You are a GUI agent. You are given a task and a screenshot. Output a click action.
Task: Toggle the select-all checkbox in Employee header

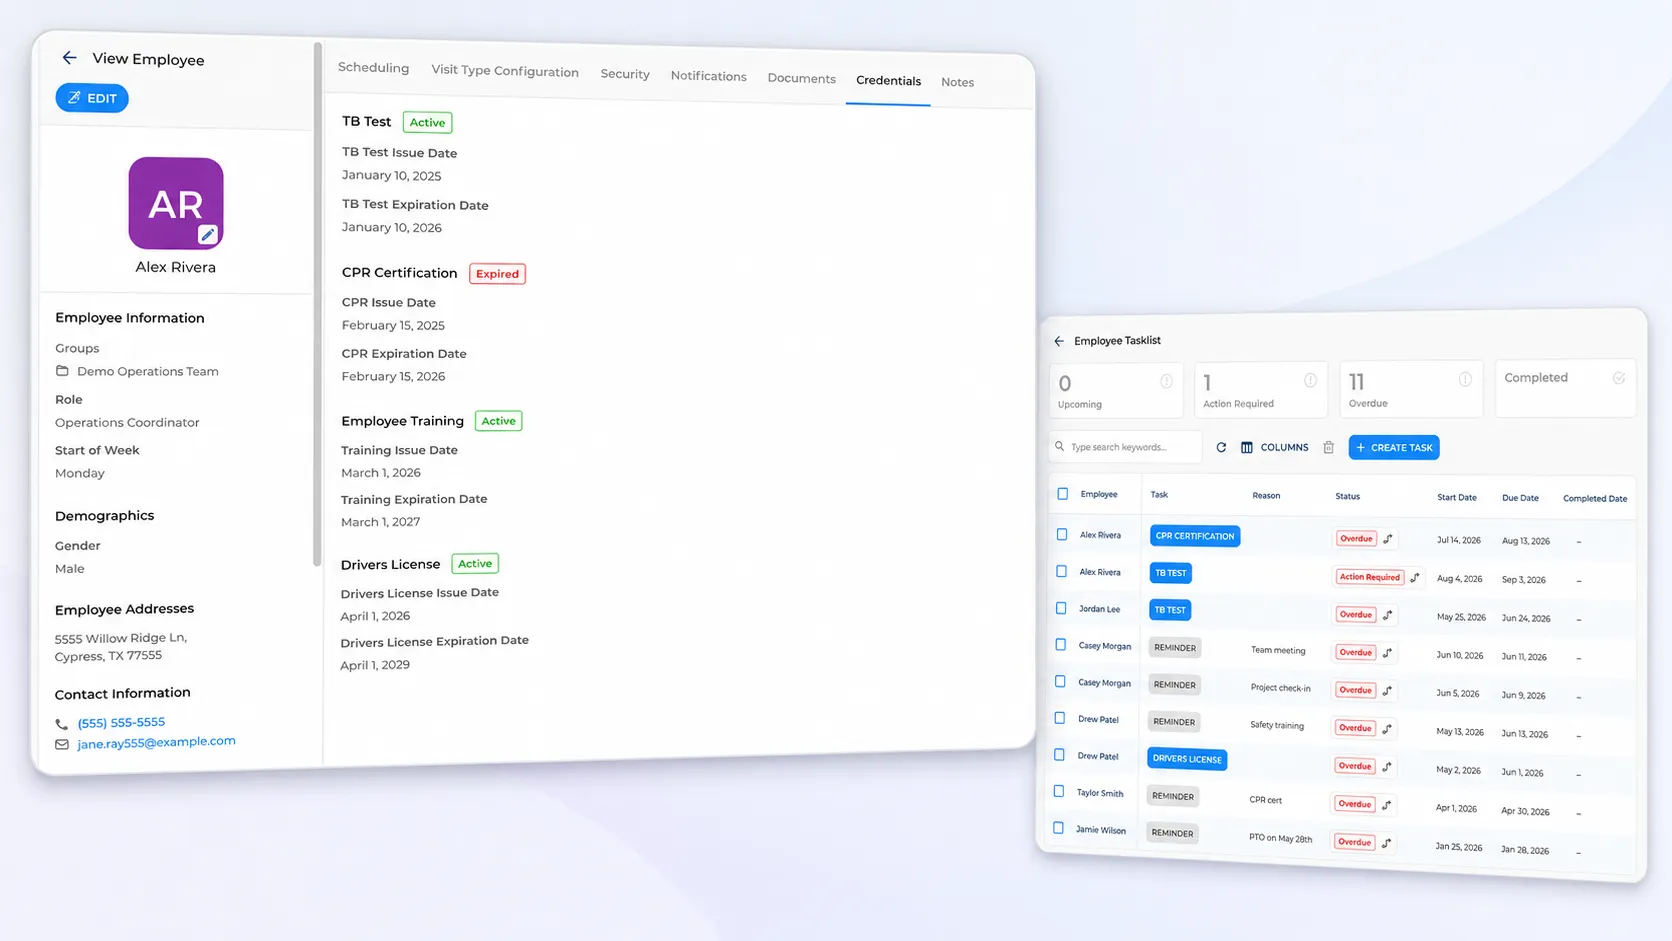(x=1063, y=494)
